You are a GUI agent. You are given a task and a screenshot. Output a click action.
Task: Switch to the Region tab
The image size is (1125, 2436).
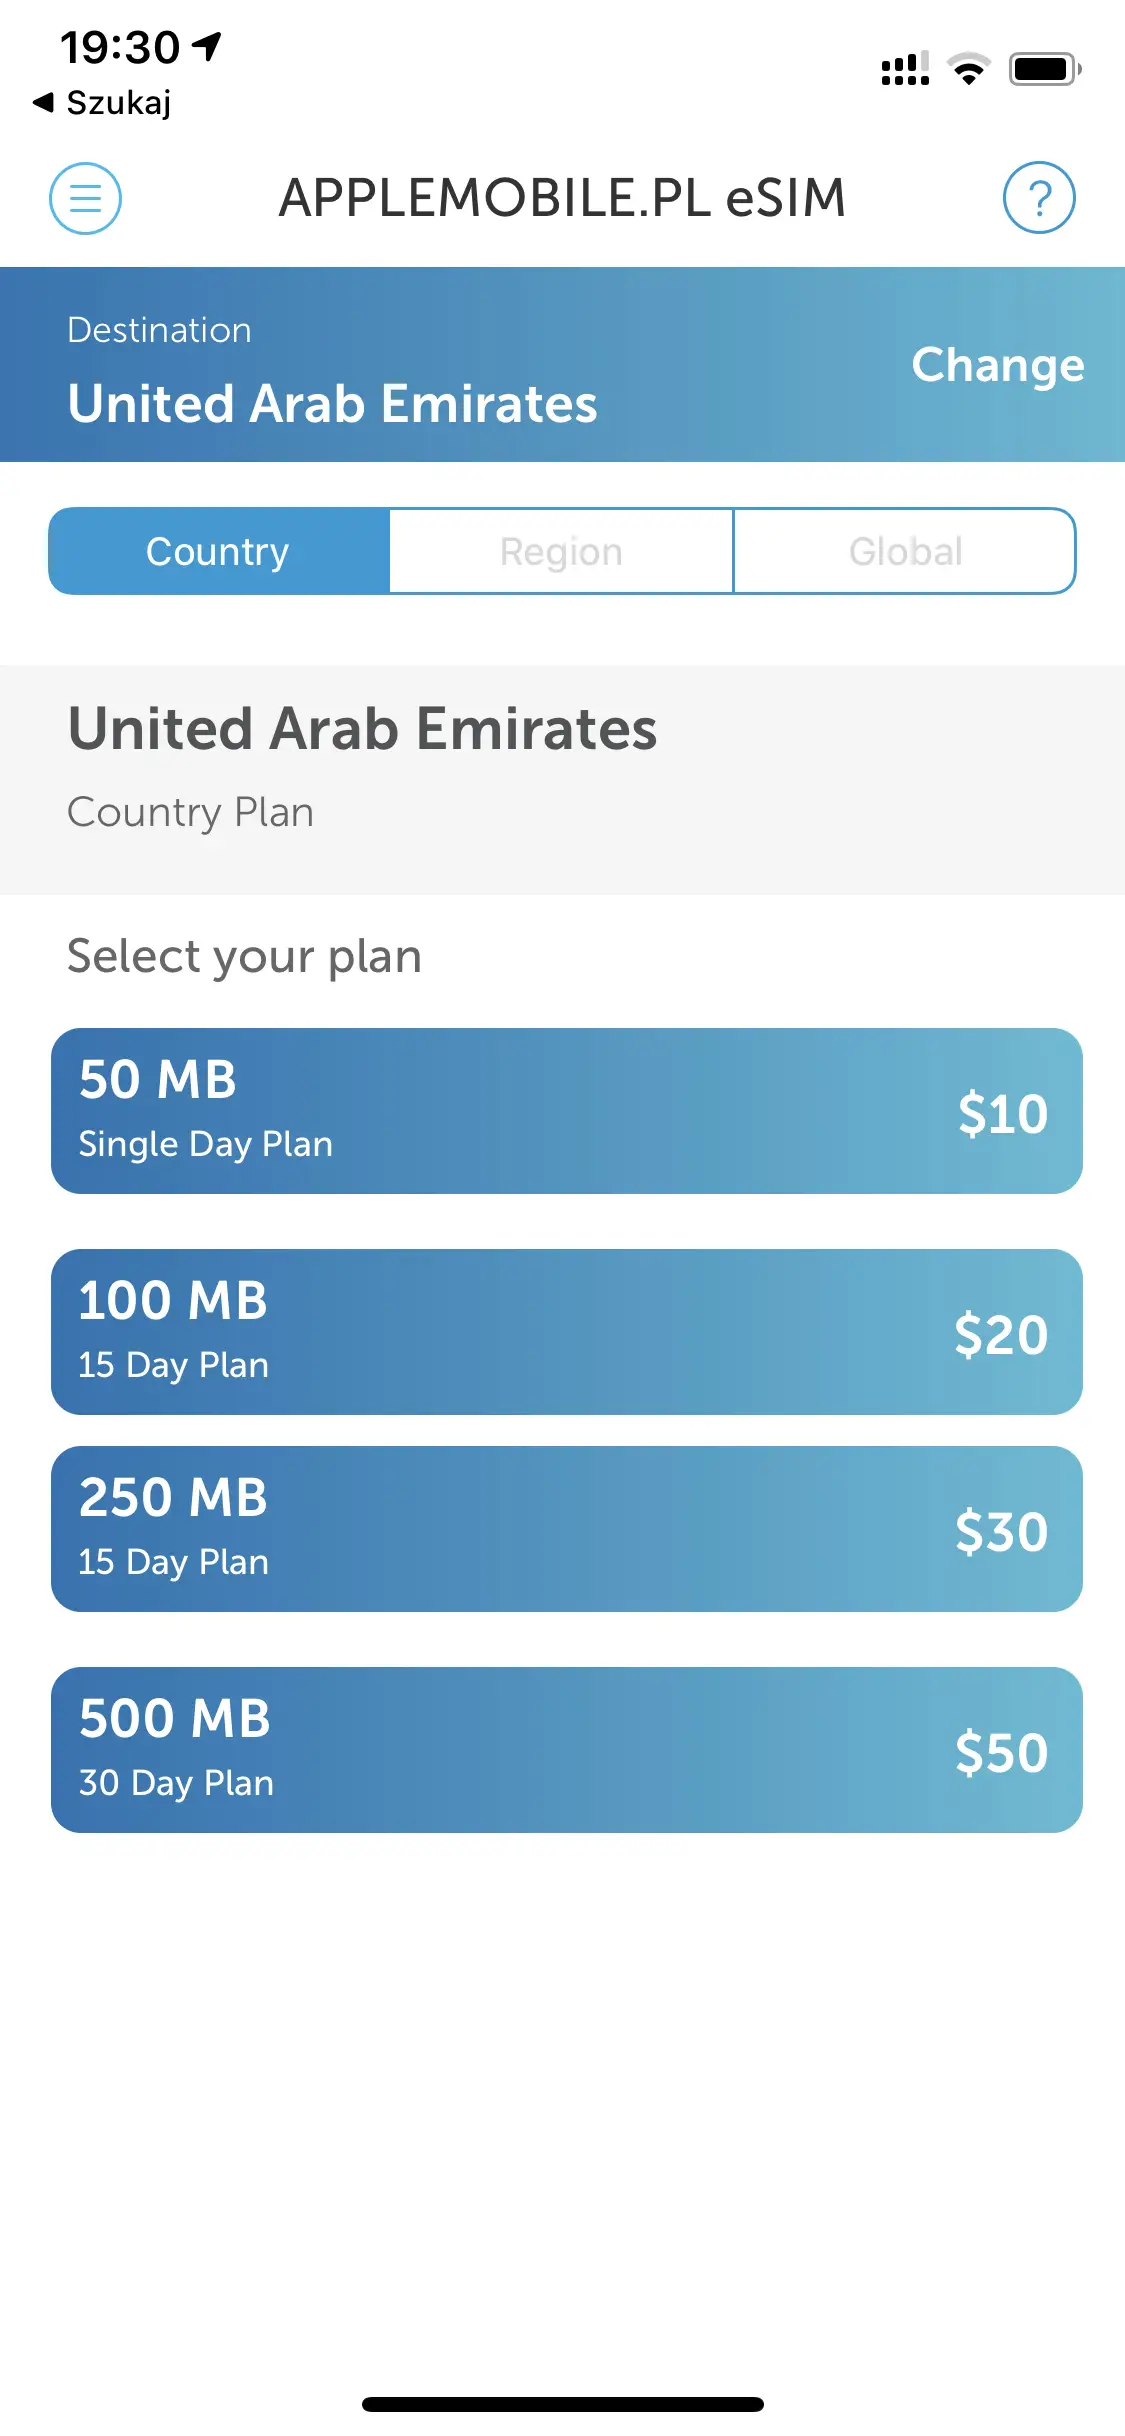click(561, 552)
